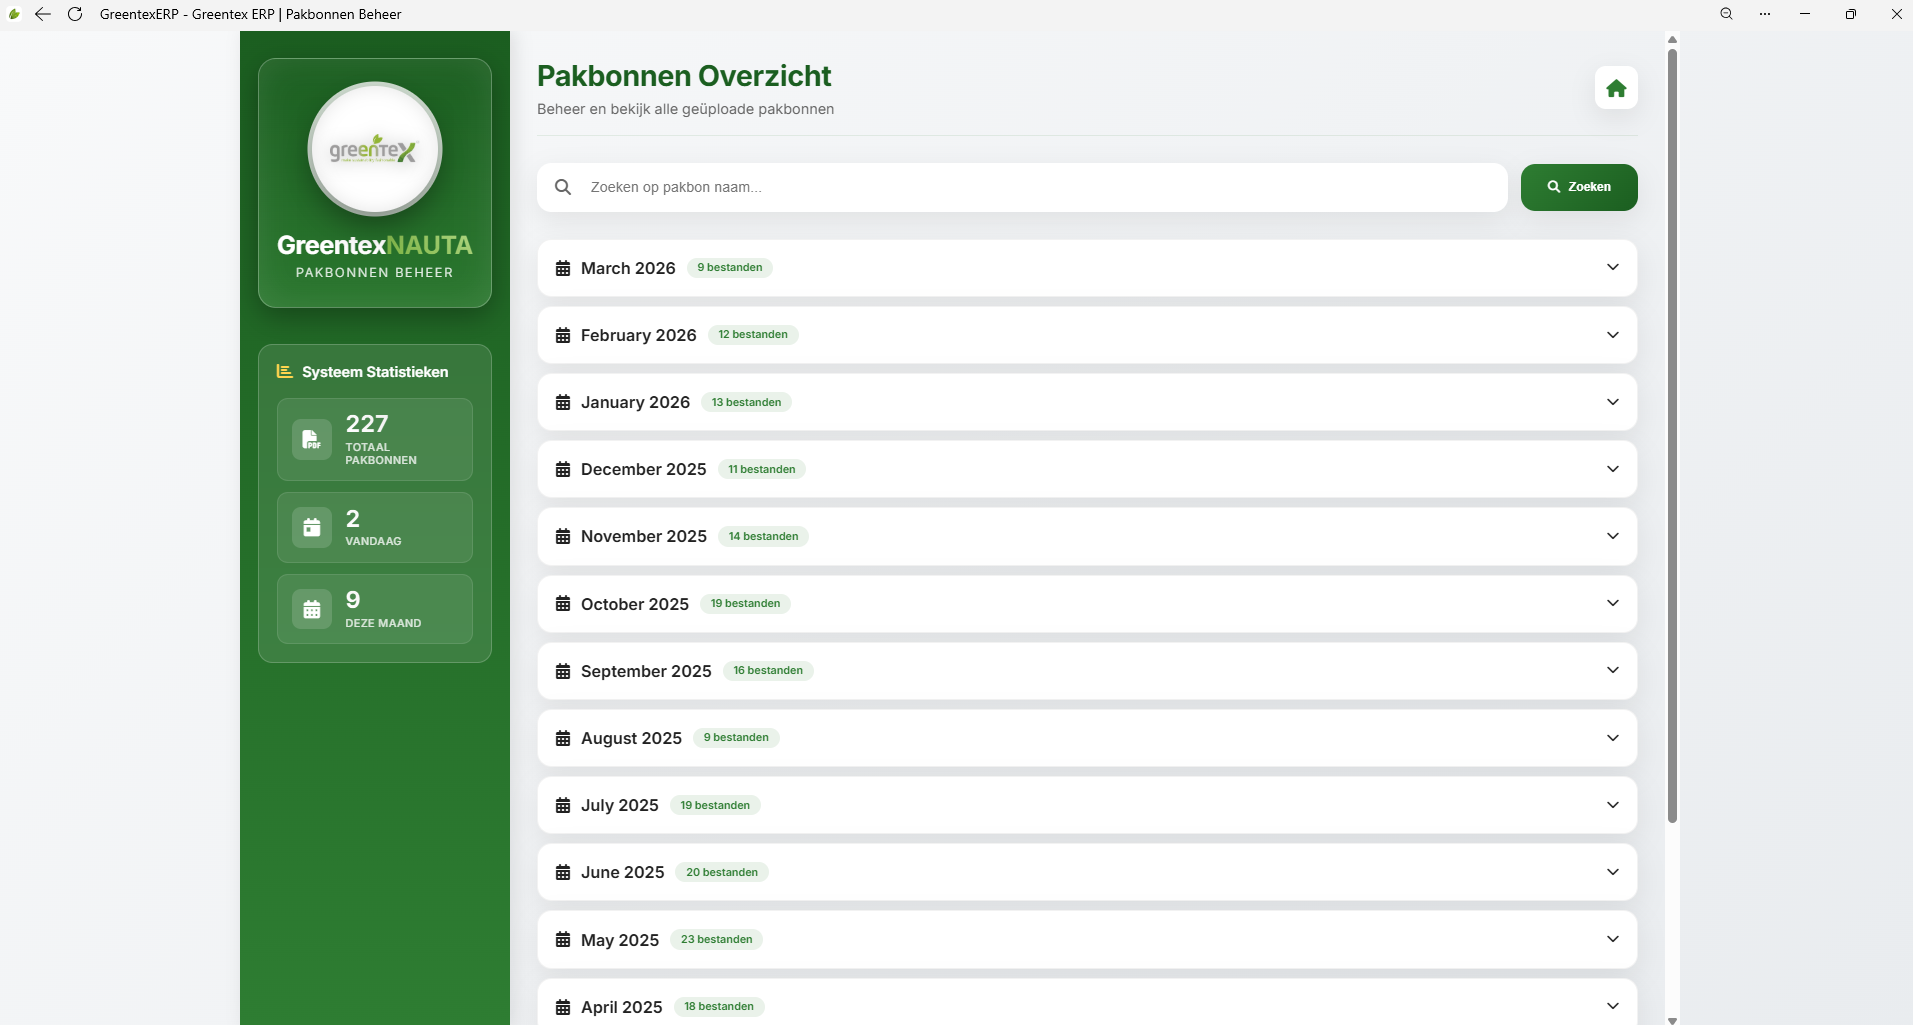Click the calendar icon beside Vandaag

click(x=312, y=527)
